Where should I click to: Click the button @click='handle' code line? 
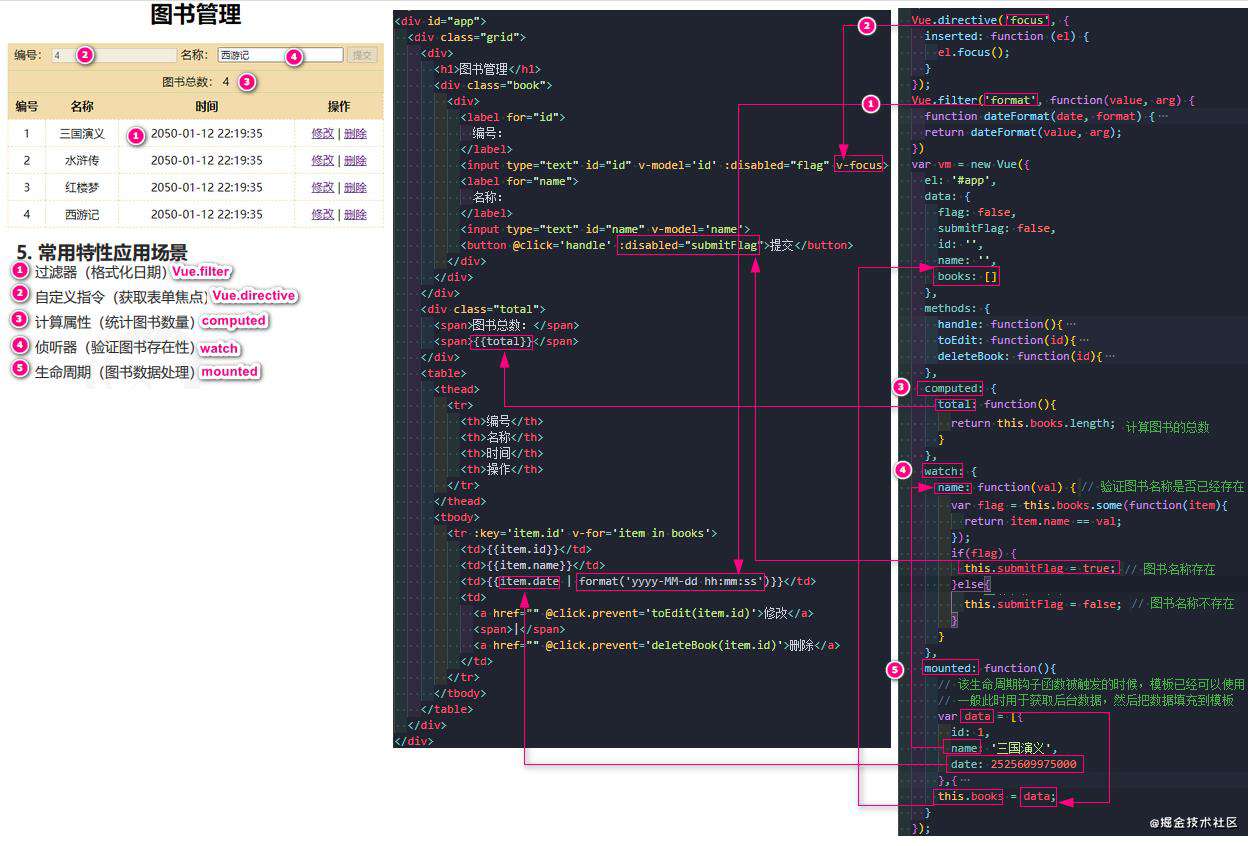click(x=657, y=245)
